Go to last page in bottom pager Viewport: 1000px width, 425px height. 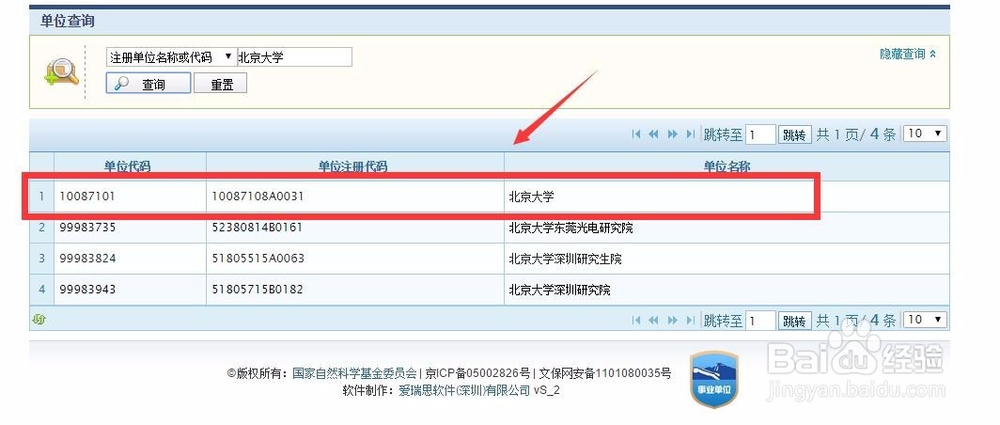[x=690, y=320]
